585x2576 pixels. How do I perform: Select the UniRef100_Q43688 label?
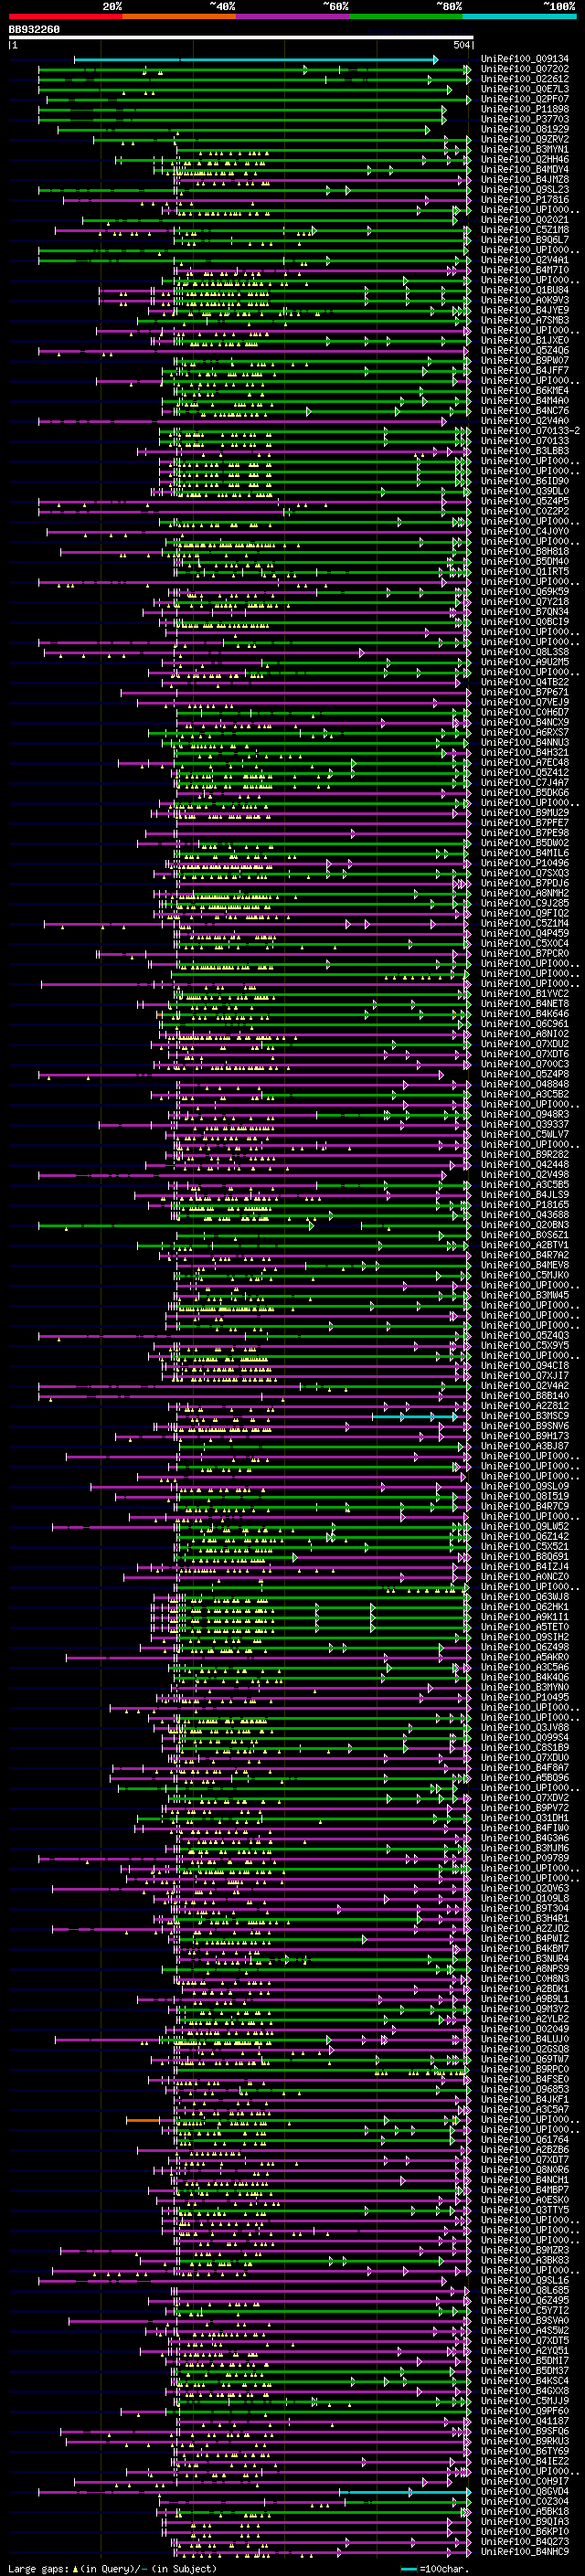(525, 1214)
